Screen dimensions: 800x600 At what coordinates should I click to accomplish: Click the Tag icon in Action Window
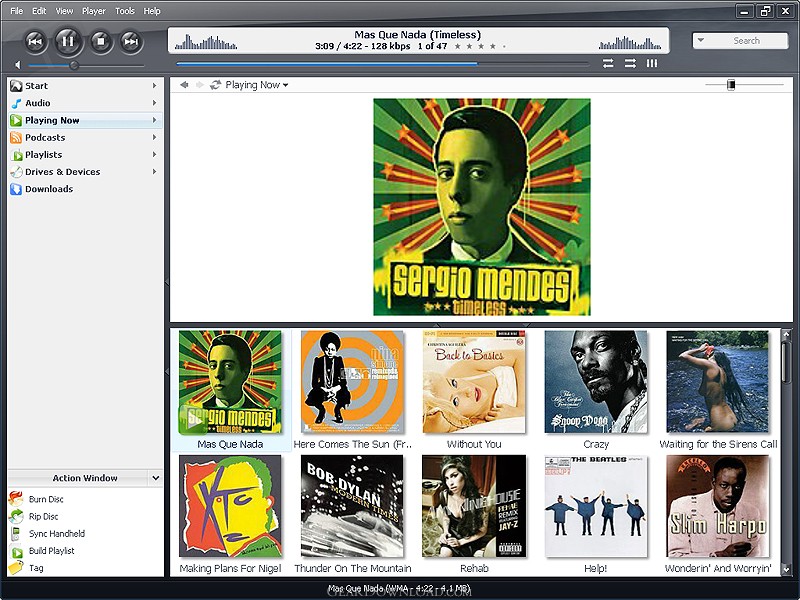(x=16, y=568)
